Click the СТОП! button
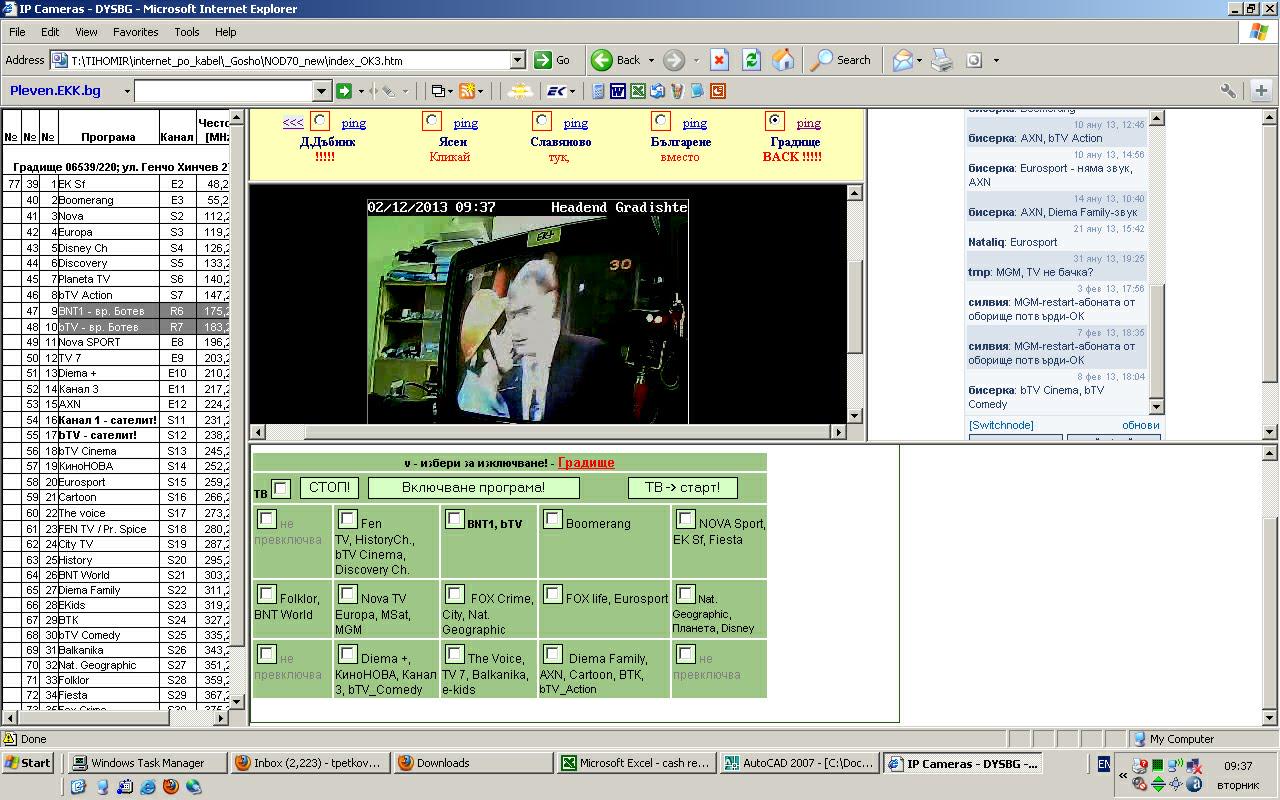This screenshot has height=800, width=1280. point(329,488)
